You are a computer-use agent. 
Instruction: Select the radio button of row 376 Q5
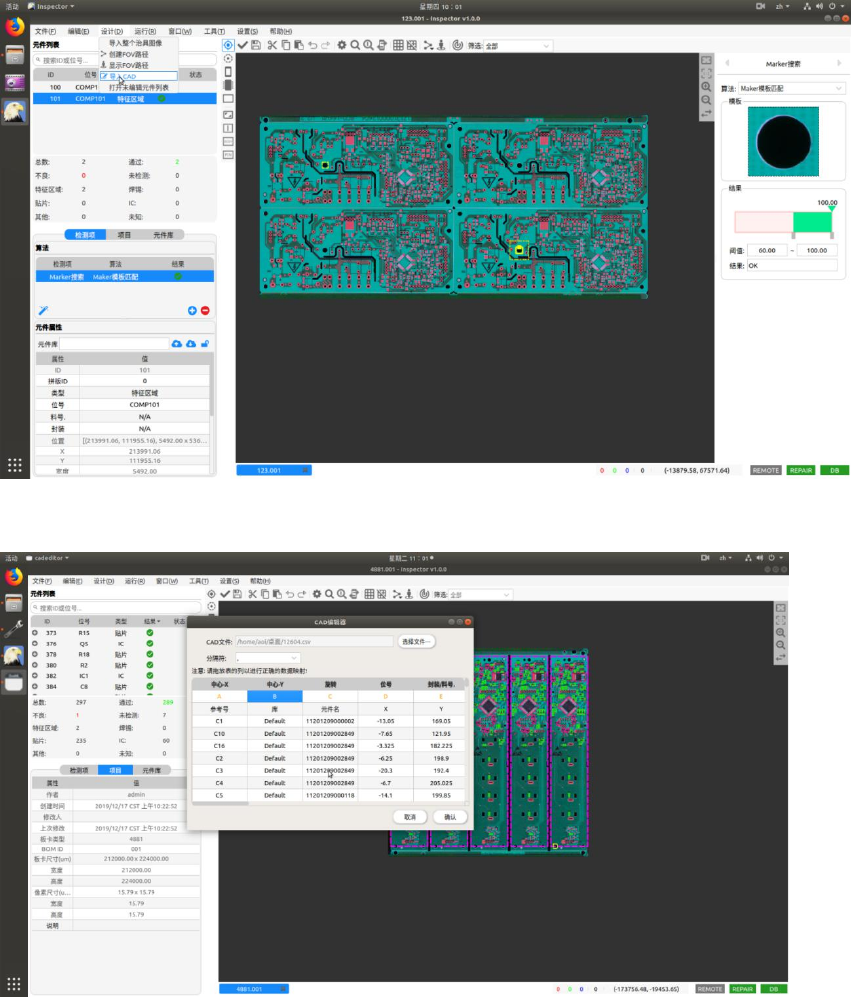coord(35,643)
